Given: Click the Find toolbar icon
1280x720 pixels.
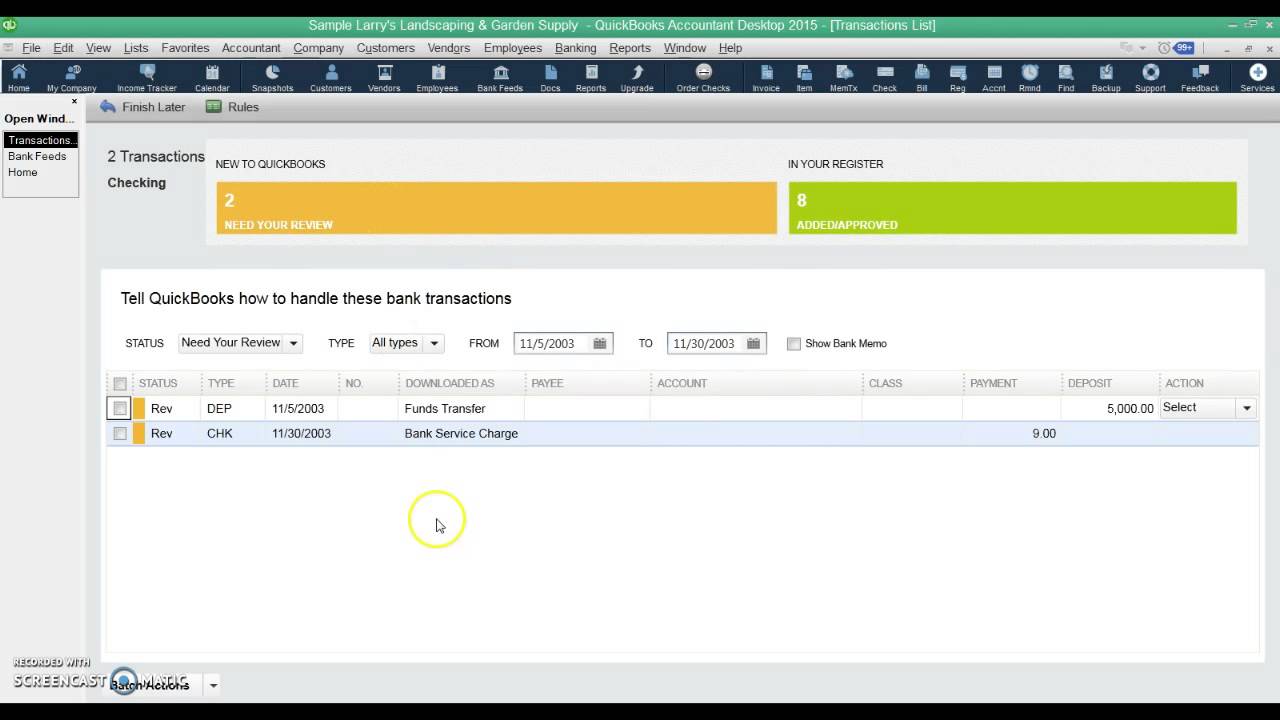Looking at the screenshot, I should (x=1066, y=78).
